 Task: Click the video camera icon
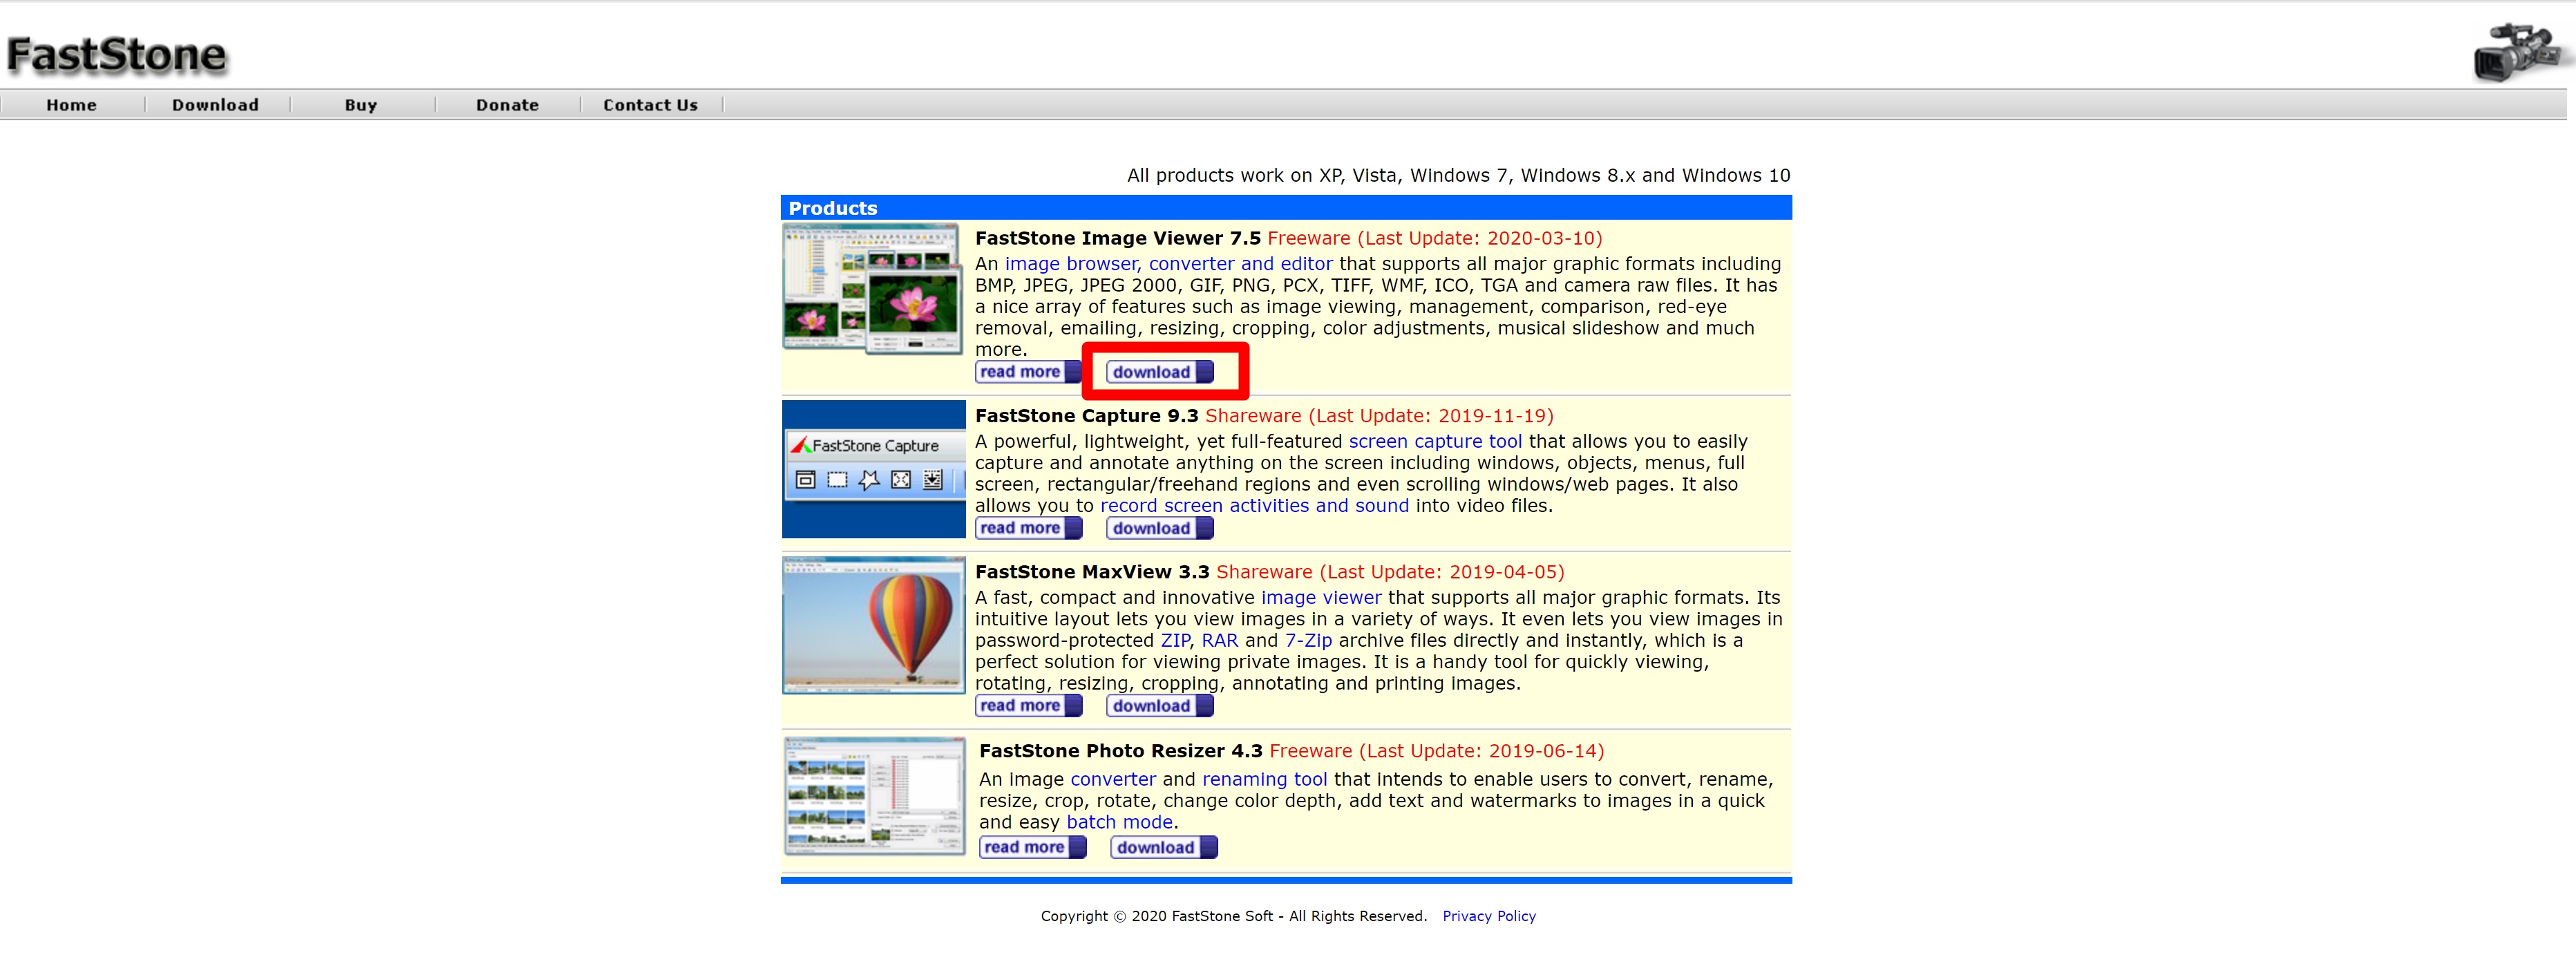pyautogui.click(x=2516, y=52)
